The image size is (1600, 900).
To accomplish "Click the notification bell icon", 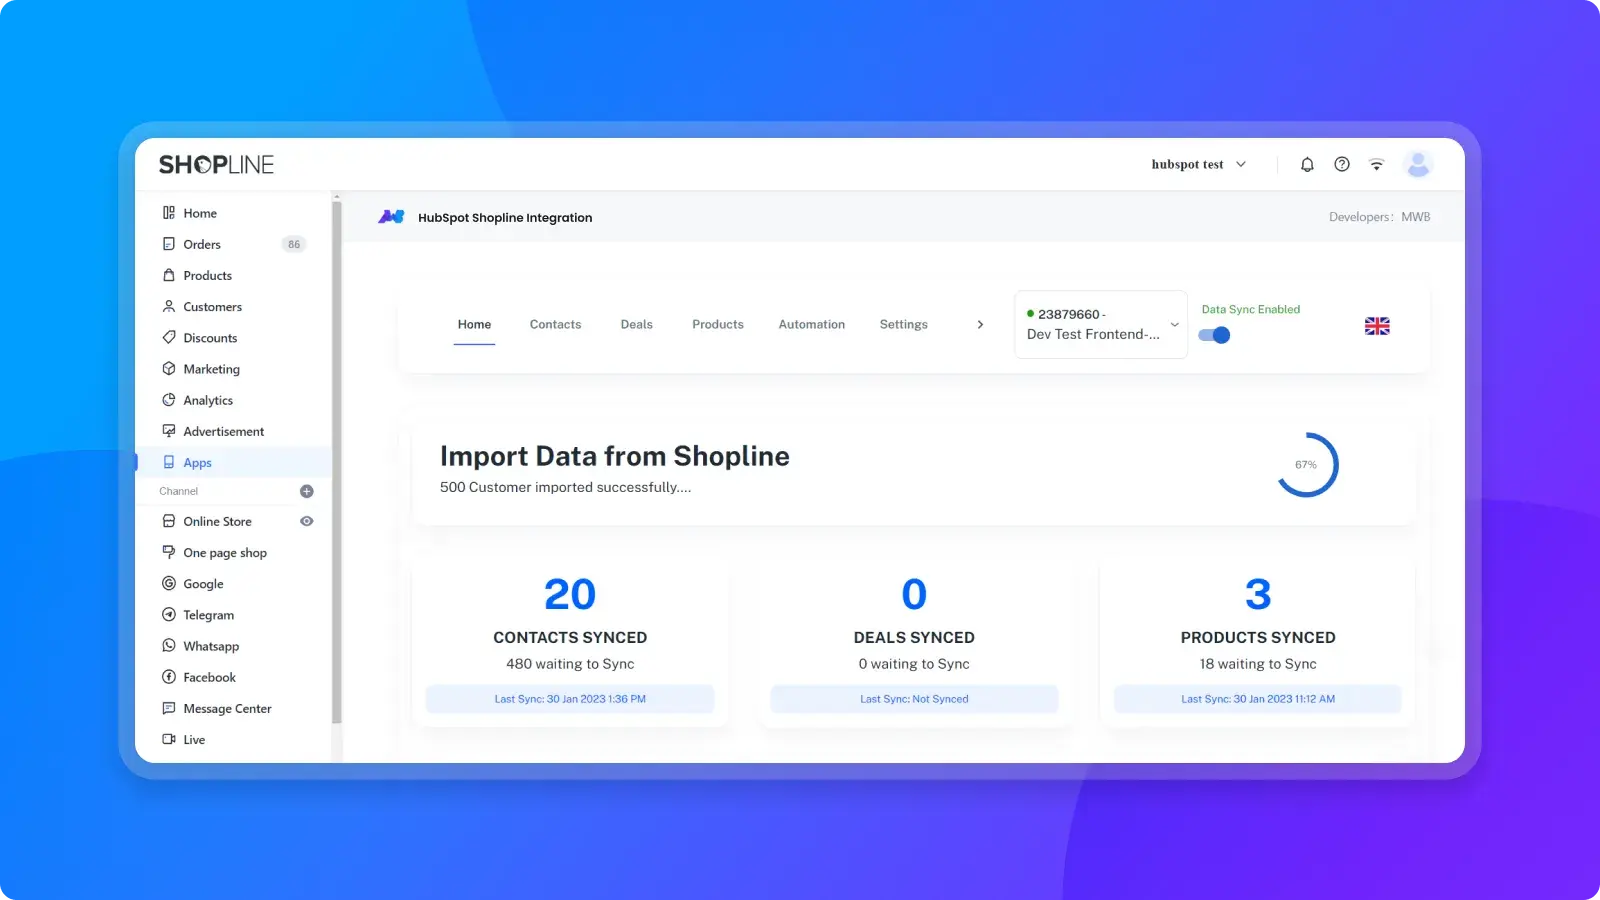I will coord(1307,165).
